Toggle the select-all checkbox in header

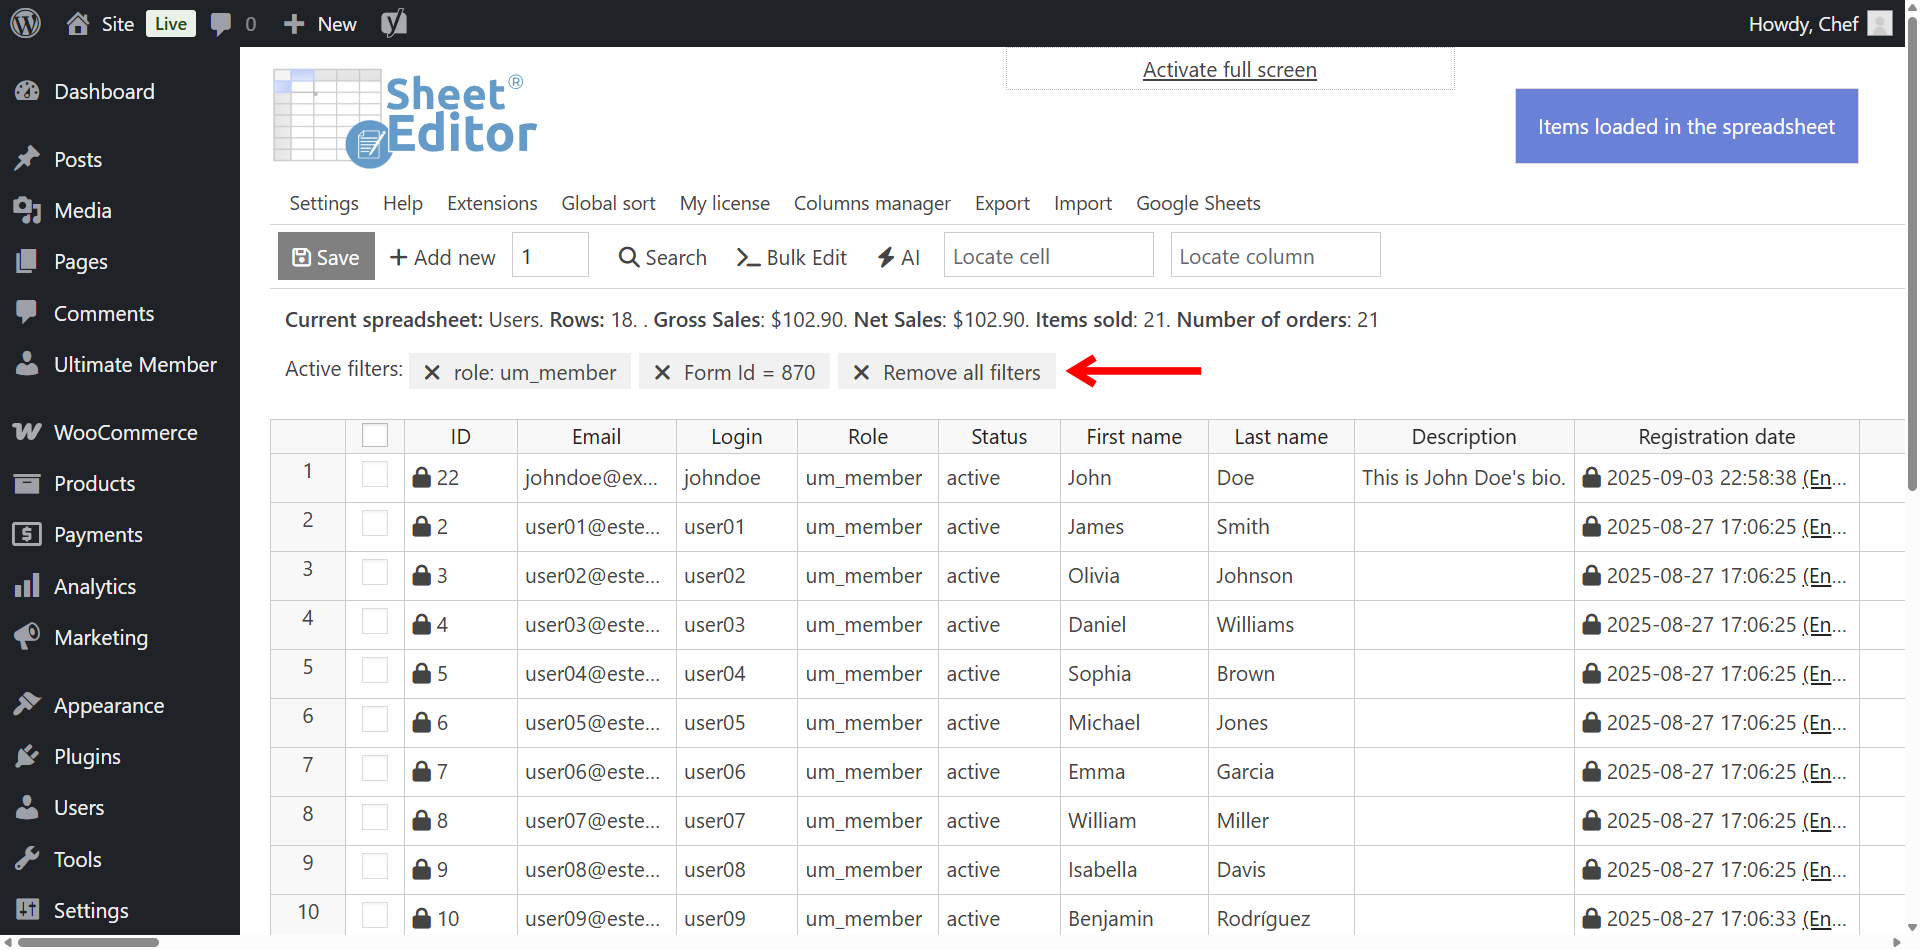375,435
